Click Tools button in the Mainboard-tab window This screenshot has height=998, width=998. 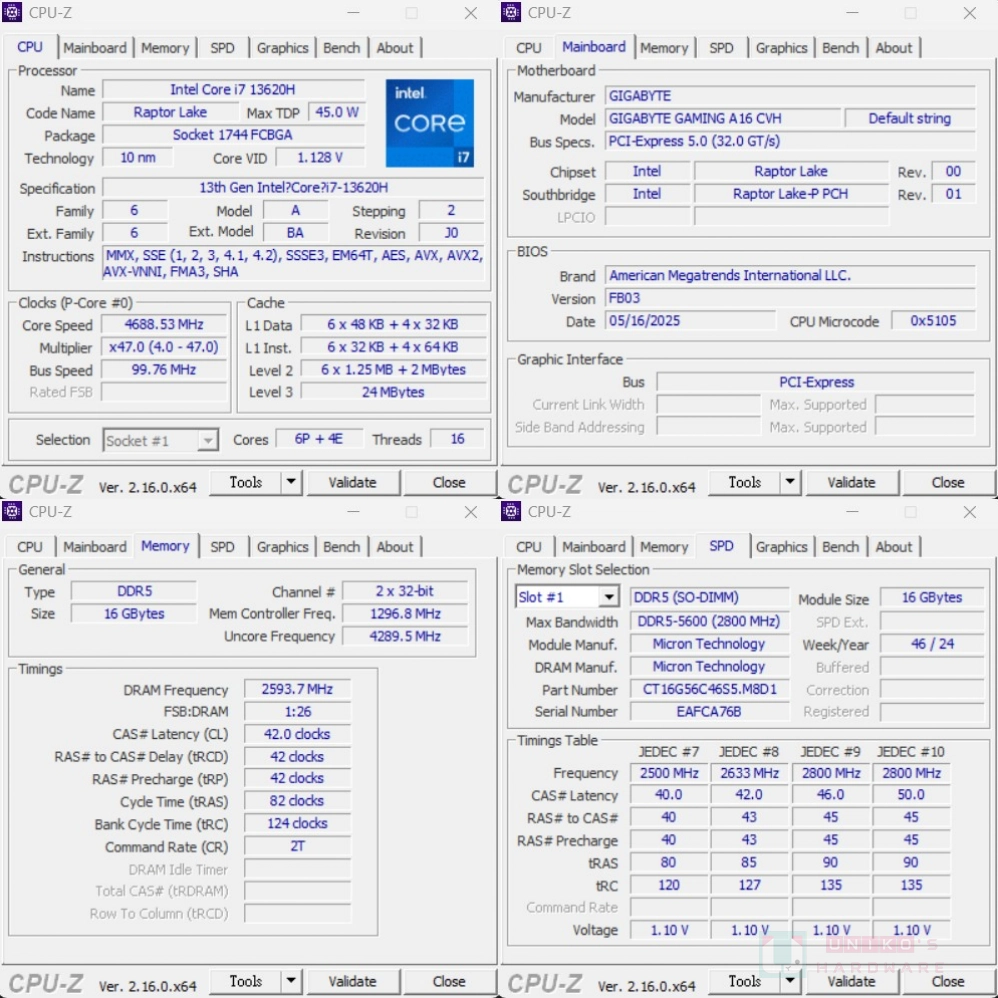point(745,482)
